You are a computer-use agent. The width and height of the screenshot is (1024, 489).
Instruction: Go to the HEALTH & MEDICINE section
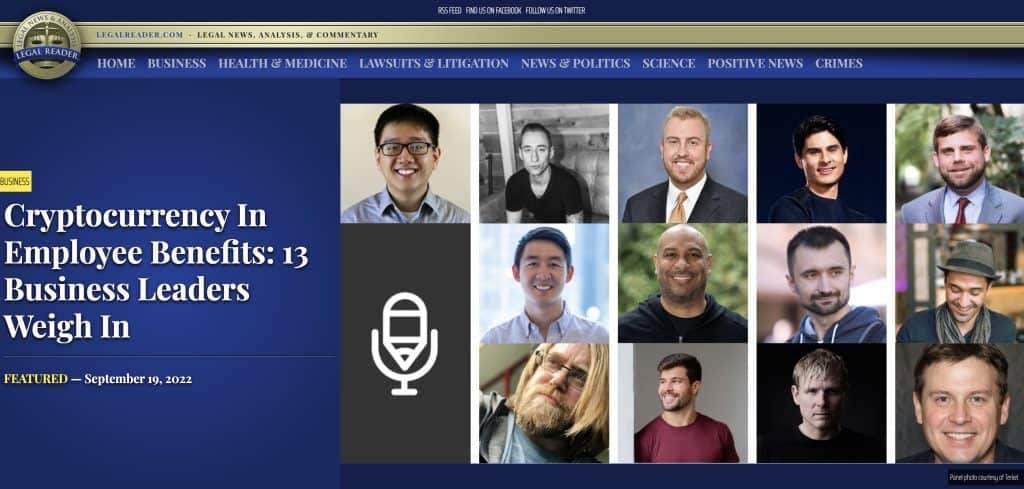click(x=282, y=63)
